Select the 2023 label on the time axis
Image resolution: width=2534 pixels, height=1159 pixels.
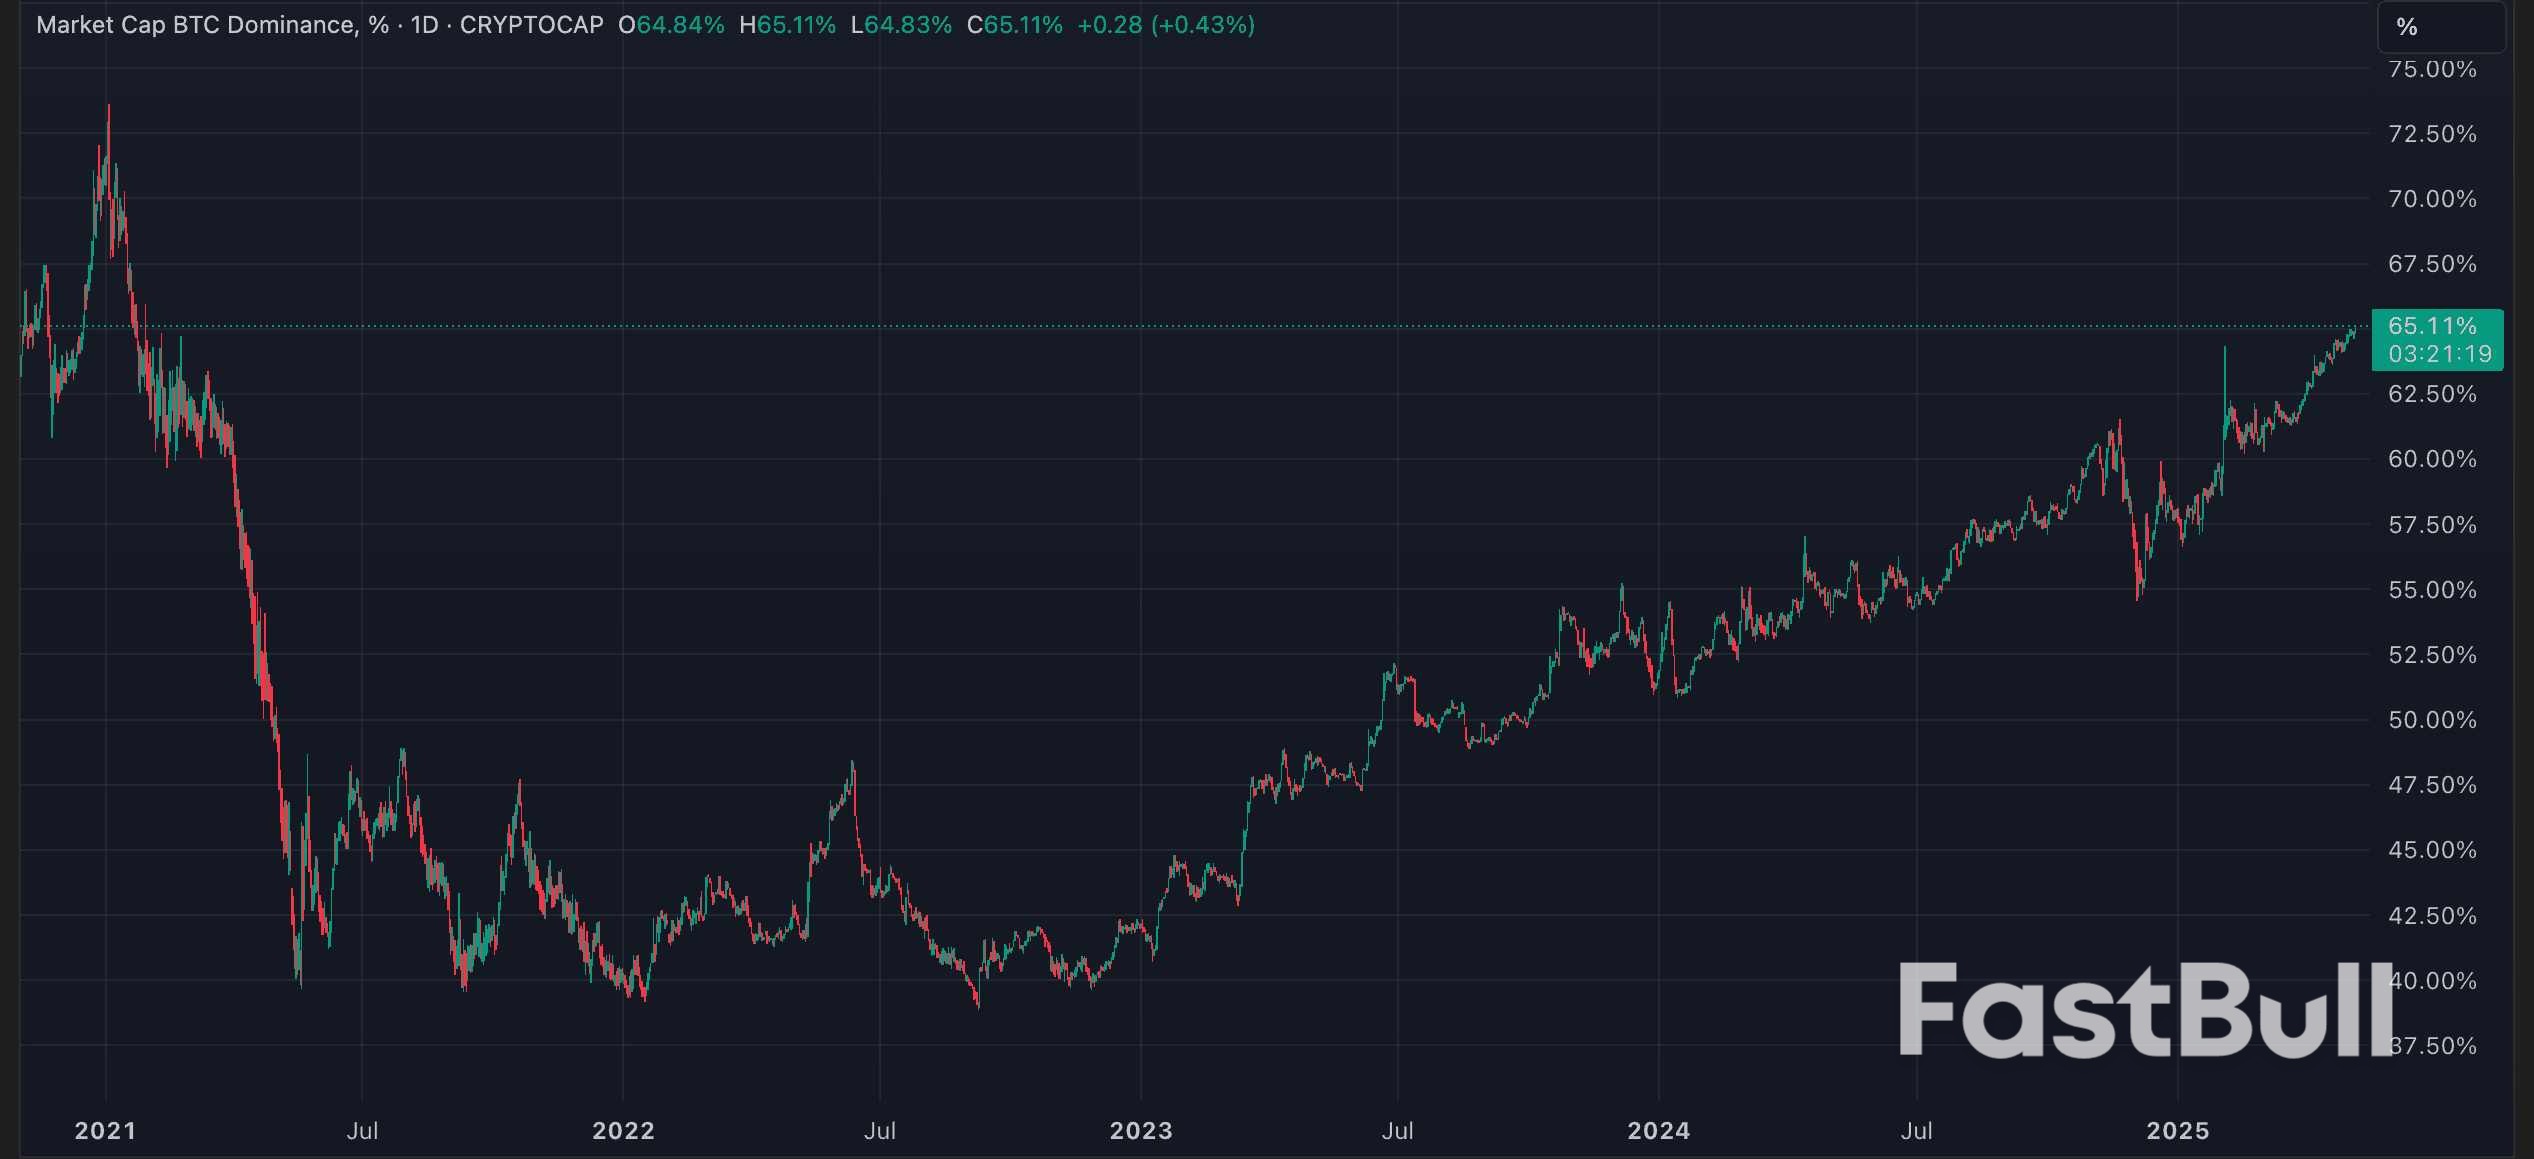pyautogui.click(x=1142, y=1130)
